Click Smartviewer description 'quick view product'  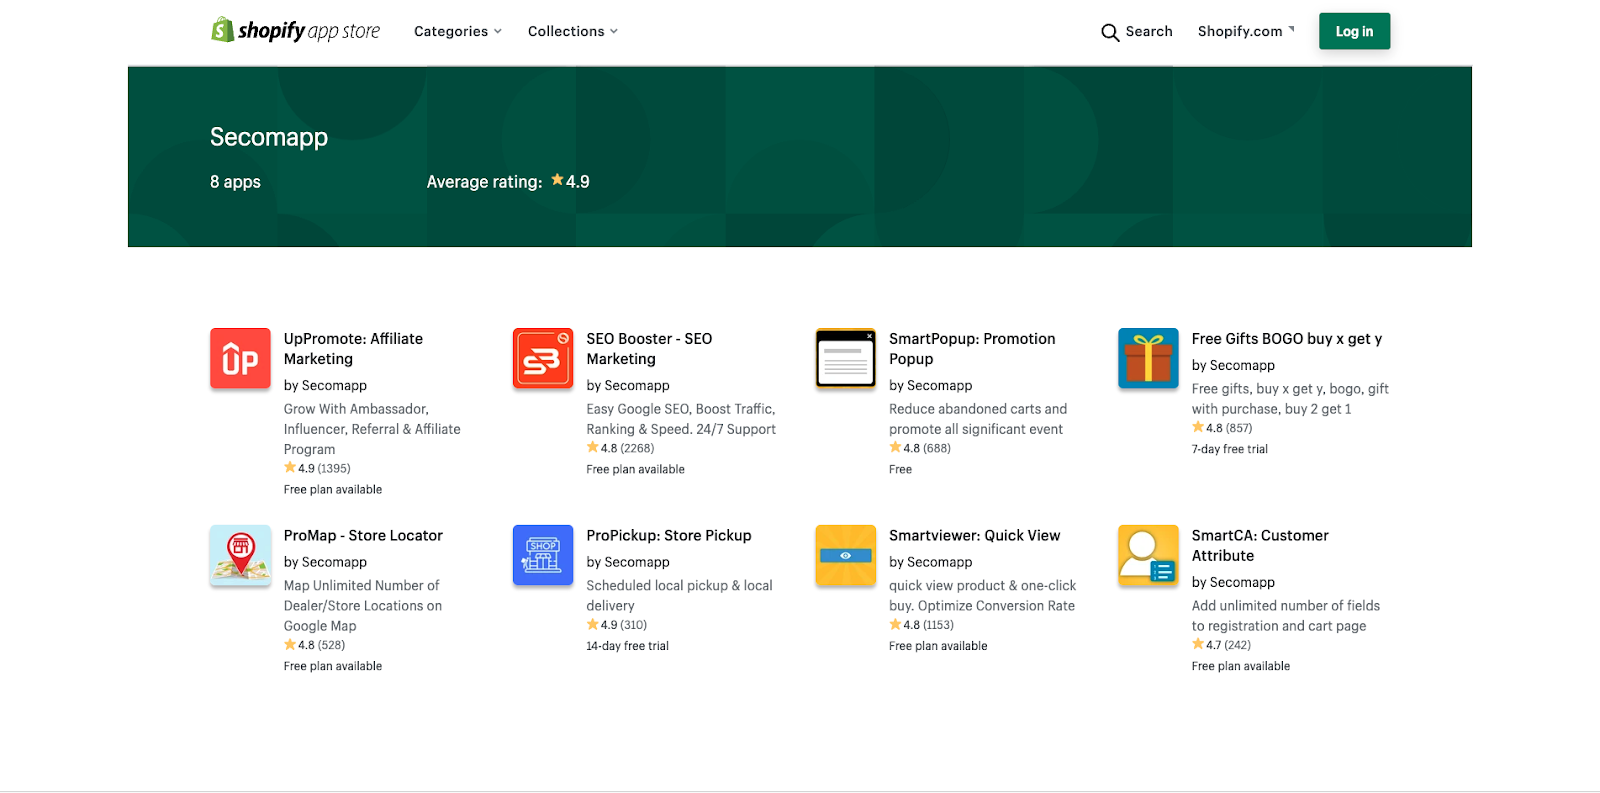pos(983,596)
